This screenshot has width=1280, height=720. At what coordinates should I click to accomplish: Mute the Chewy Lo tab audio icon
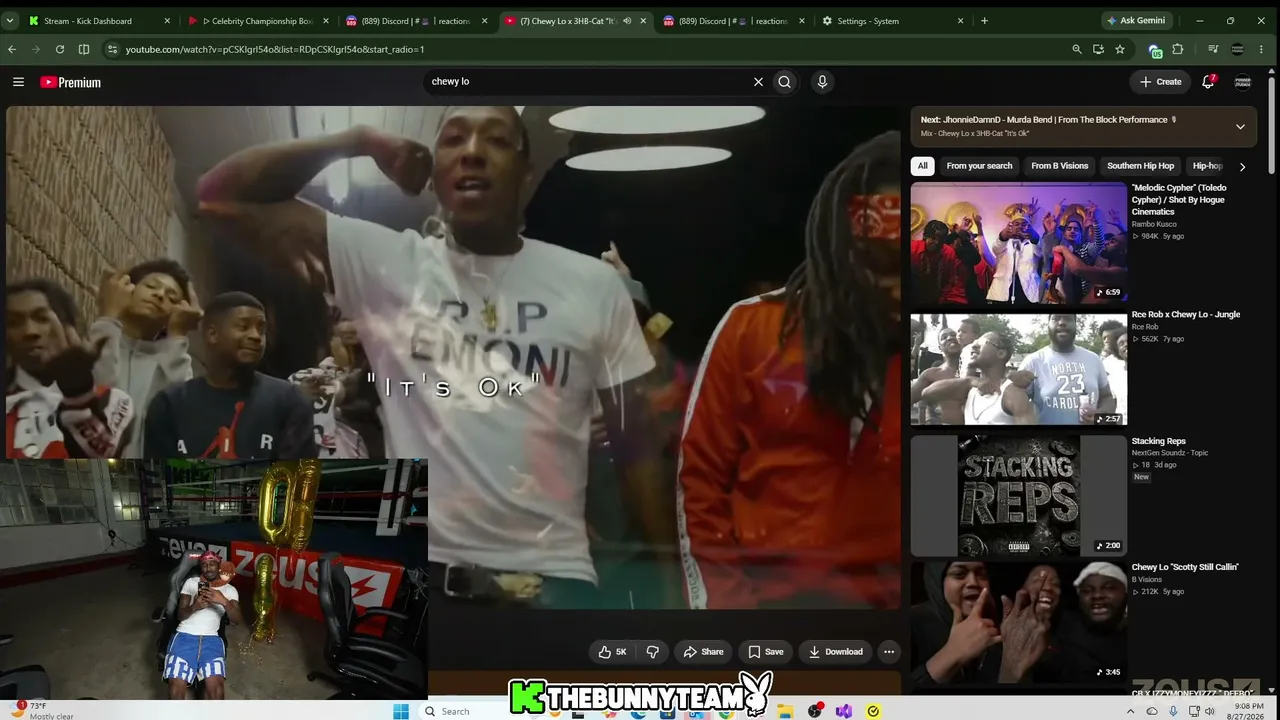coord(627,20)
